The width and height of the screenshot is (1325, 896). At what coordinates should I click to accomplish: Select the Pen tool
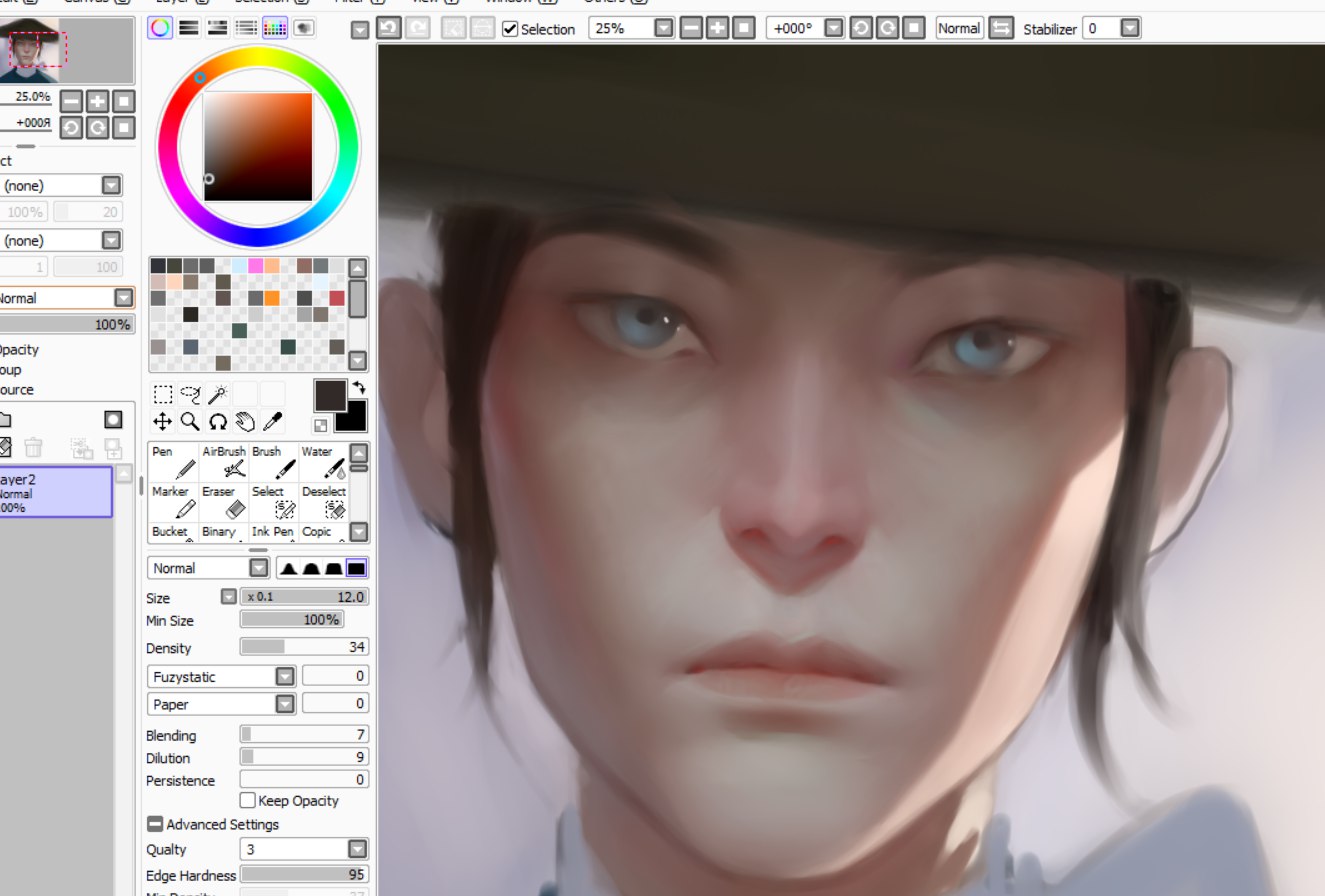coord(174,462)
